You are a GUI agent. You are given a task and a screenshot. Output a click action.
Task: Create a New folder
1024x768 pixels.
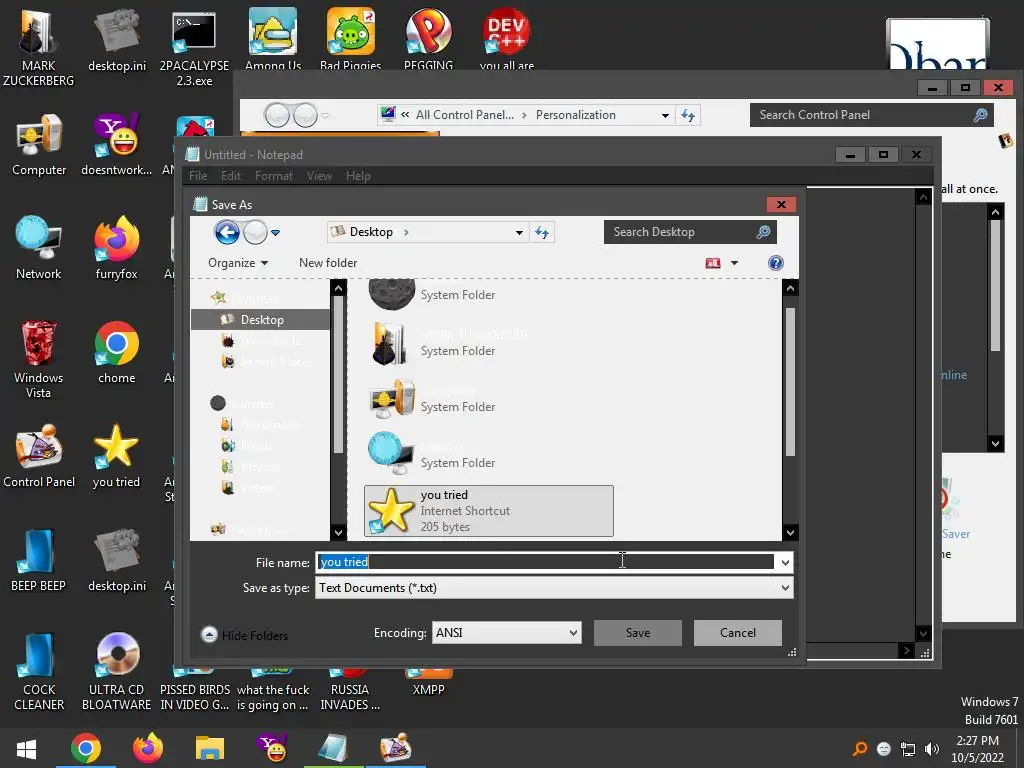click(328, 263)
